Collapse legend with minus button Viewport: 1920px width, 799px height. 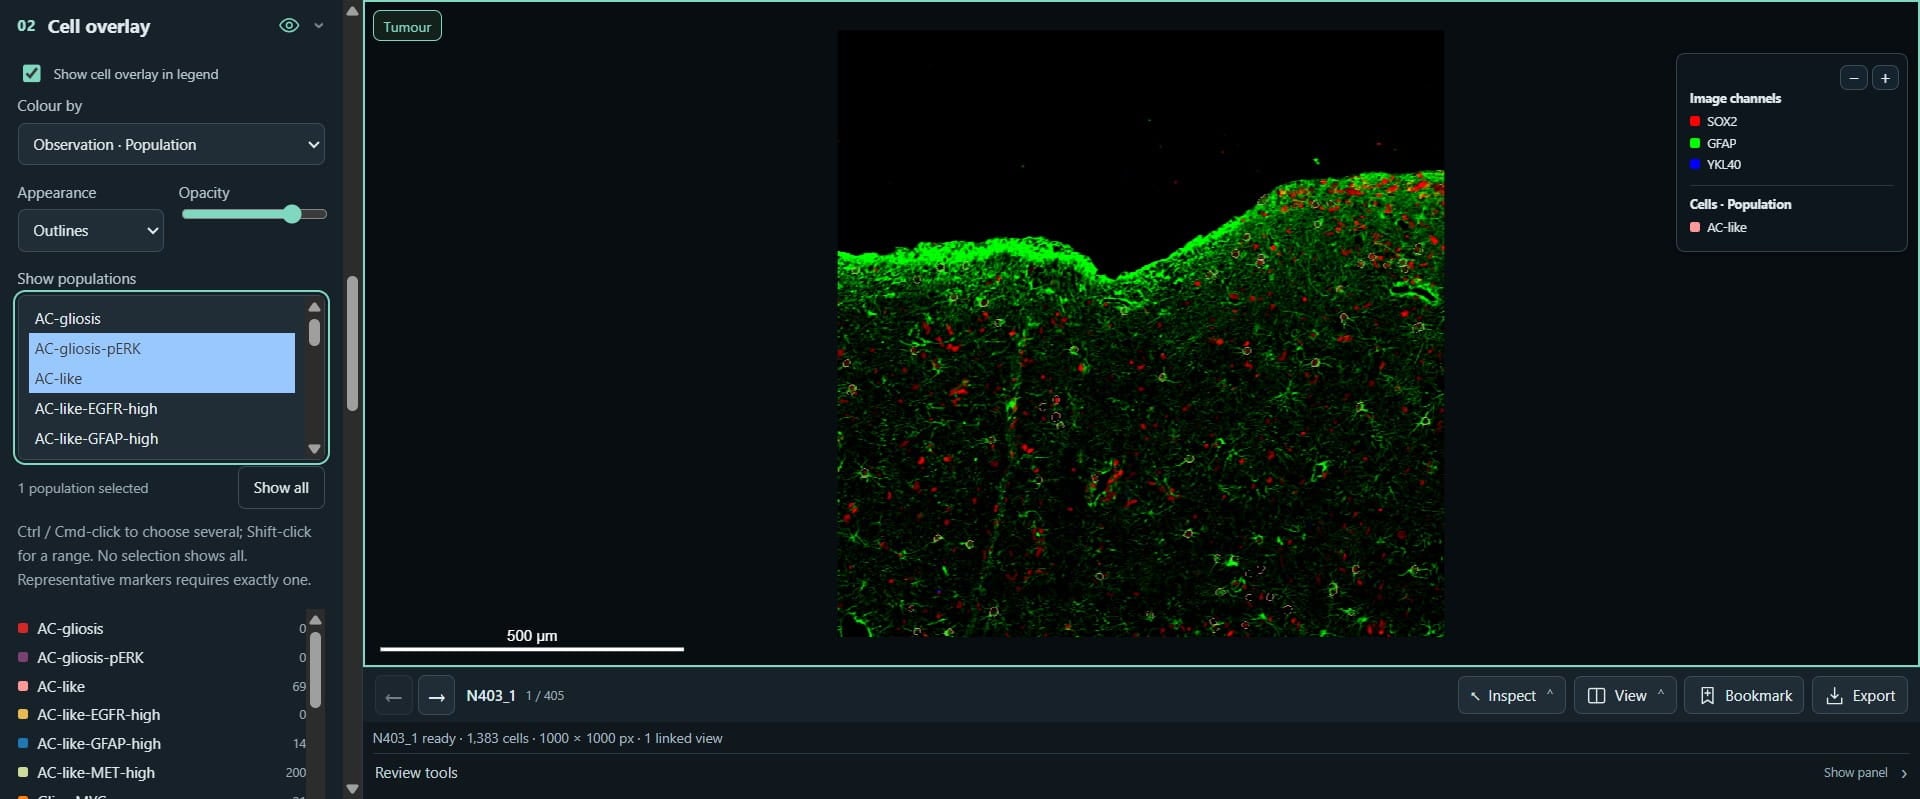(x=1853, y=78)
